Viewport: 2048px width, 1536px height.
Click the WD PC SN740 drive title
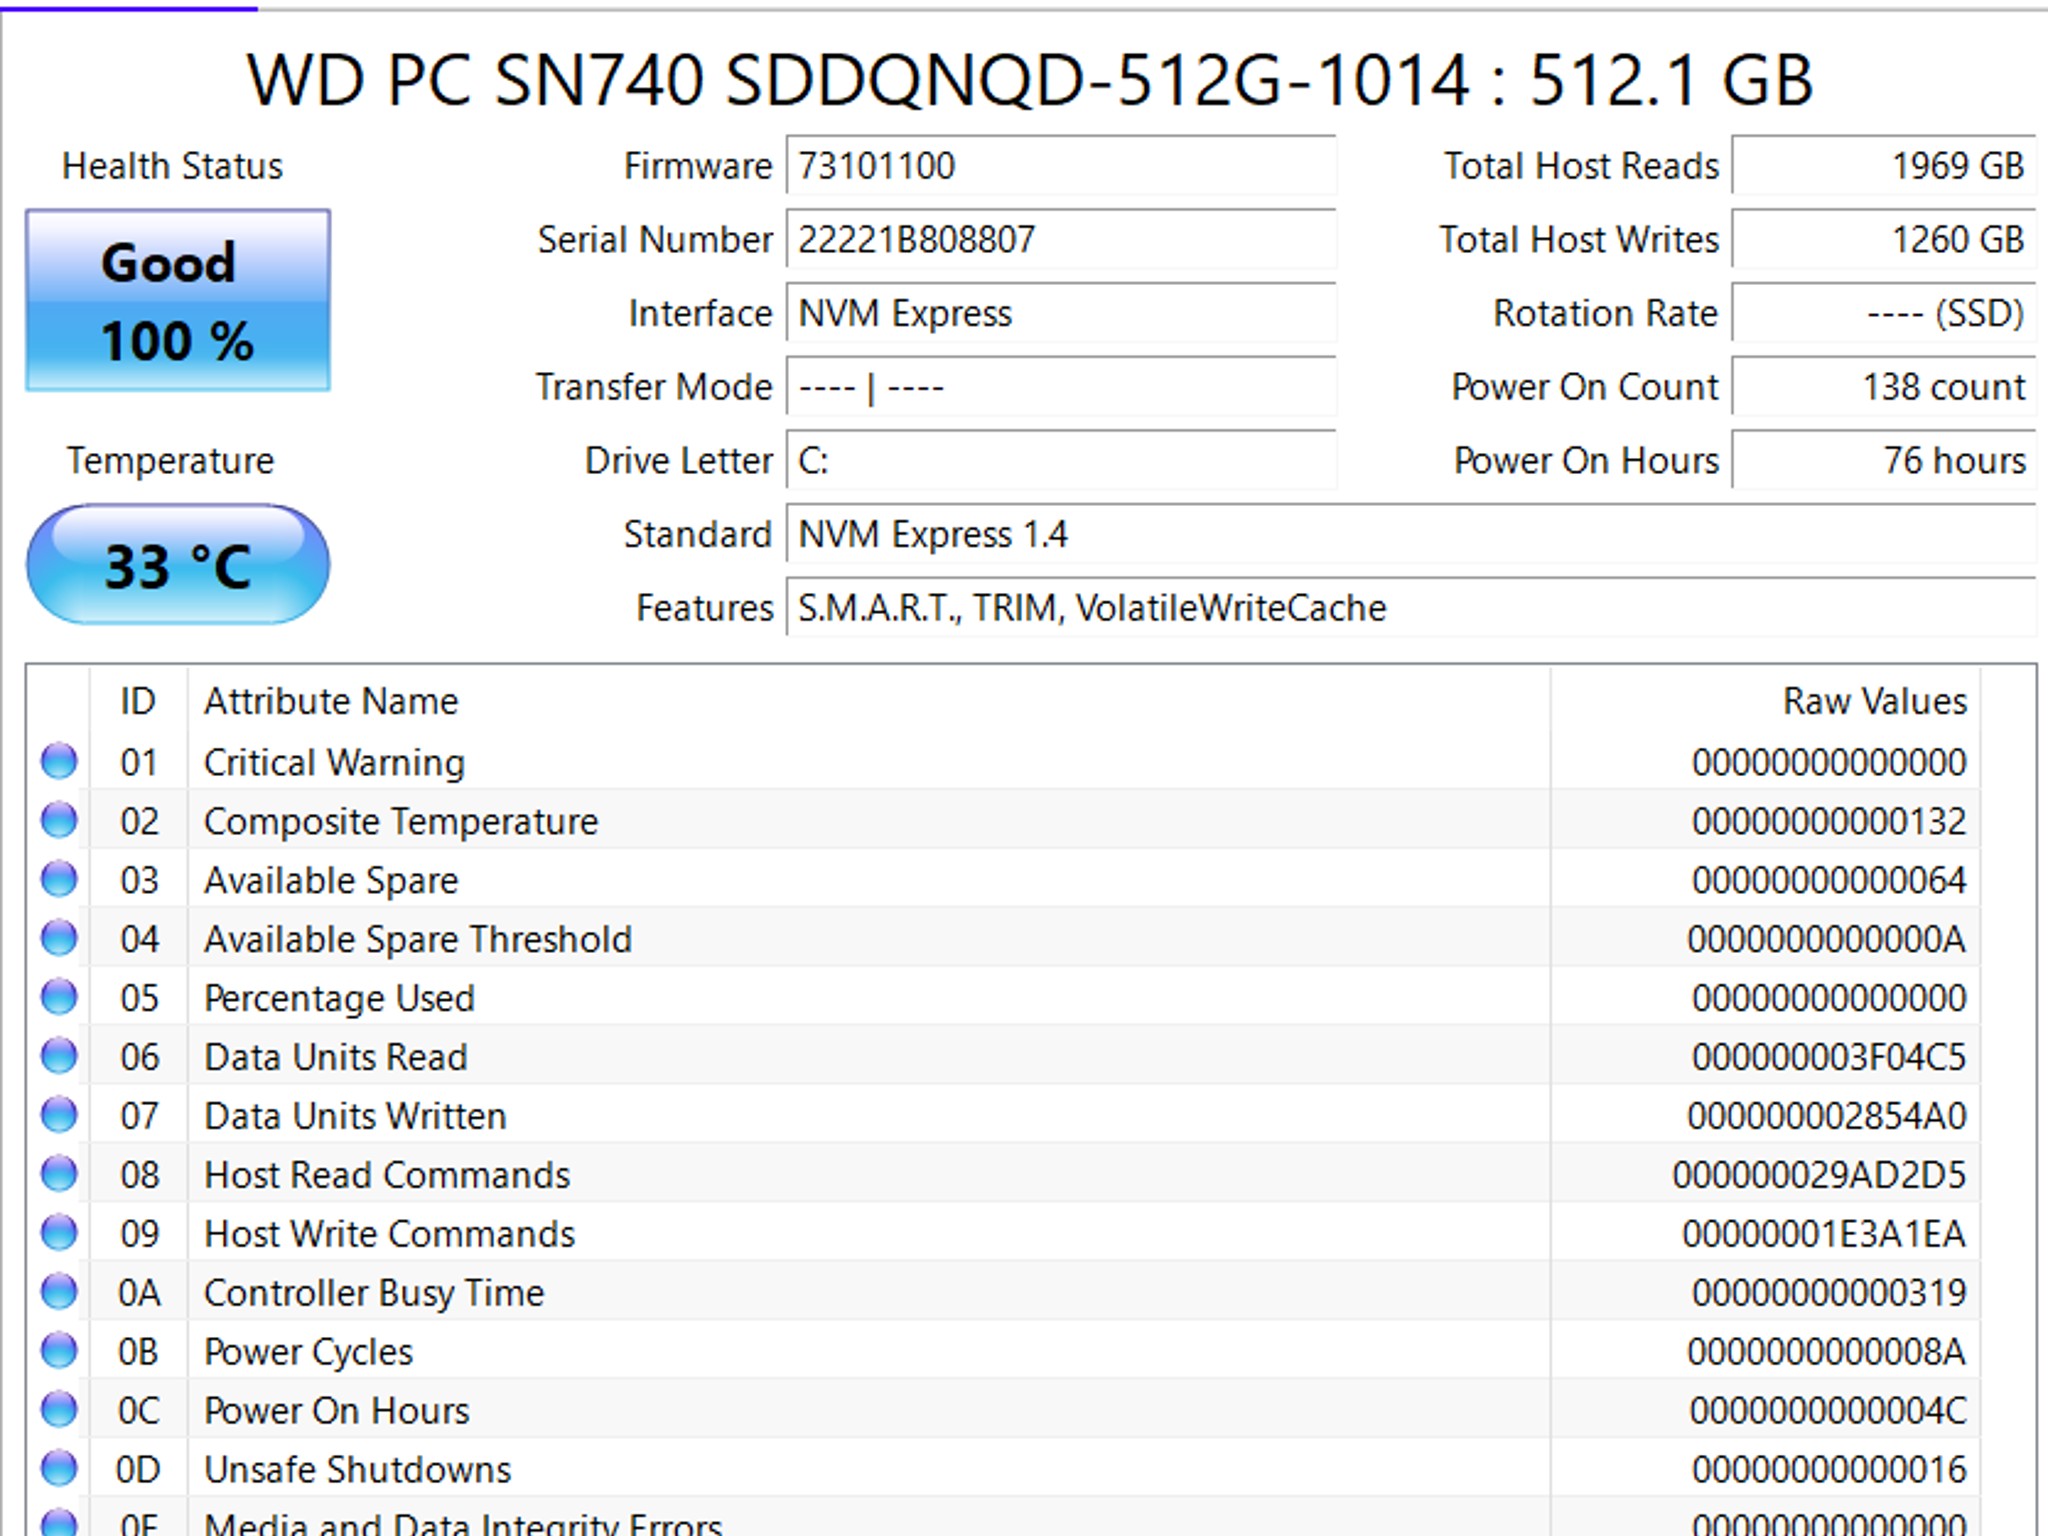click(x=1030, y=80)
